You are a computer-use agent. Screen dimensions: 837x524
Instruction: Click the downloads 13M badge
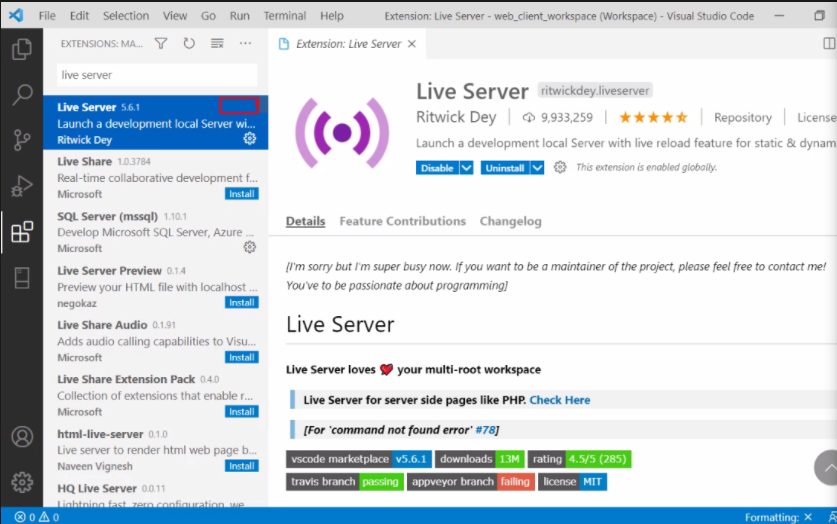click(x=479, y=459)
